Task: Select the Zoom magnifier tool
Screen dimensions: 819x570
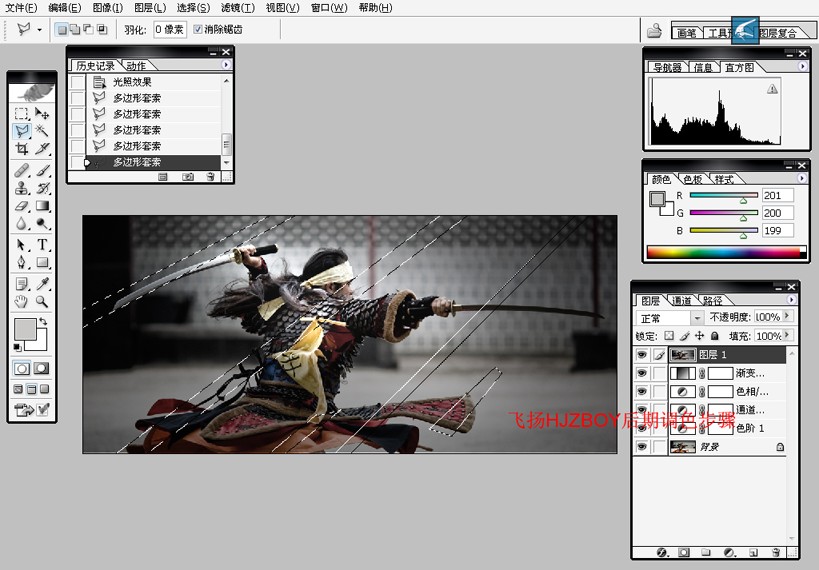Action: (42, 301)
